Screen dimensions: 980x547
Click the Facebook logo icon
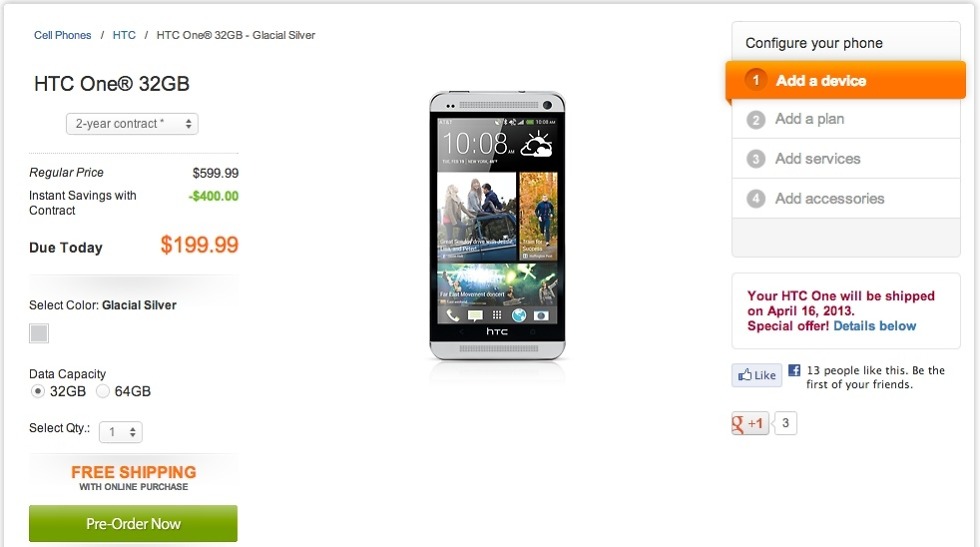(x=794, y=371)
